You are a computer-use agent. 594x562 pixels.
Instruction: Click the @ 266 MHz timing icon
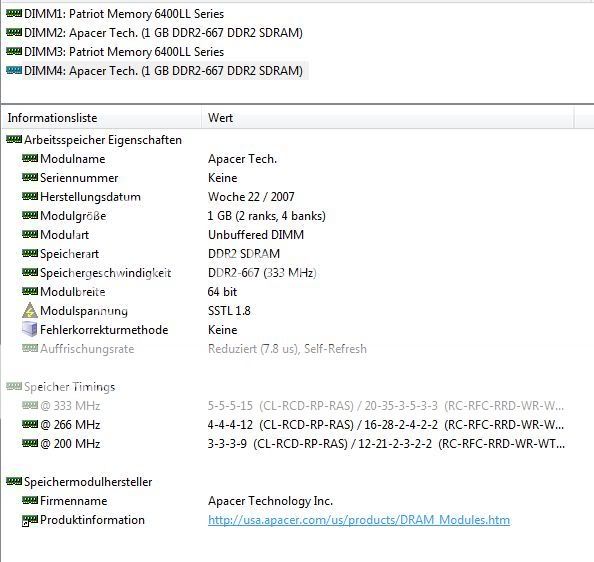coord(30,425)
